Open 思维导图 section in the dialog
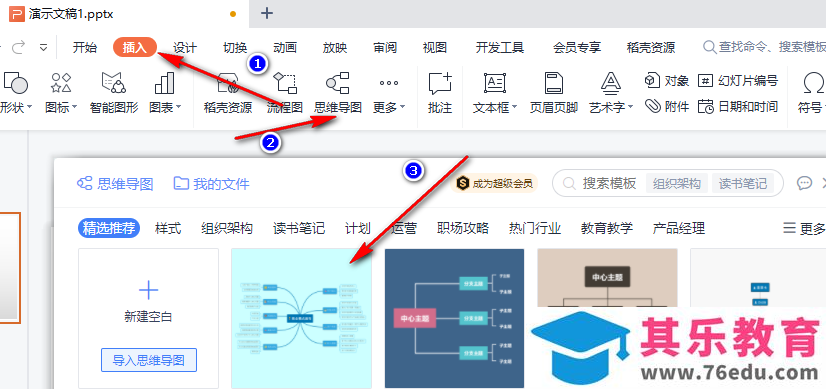 tap(115, 184)
